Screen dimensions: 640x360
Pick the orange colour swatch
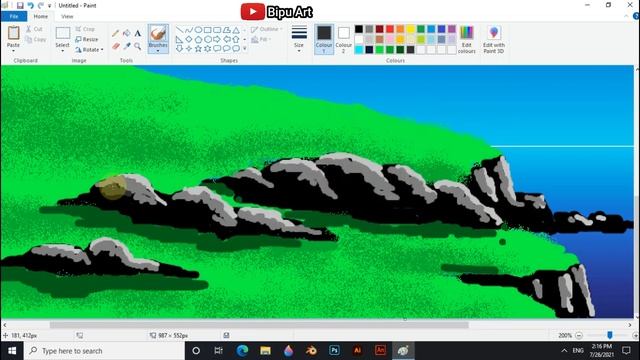[400, 29]
